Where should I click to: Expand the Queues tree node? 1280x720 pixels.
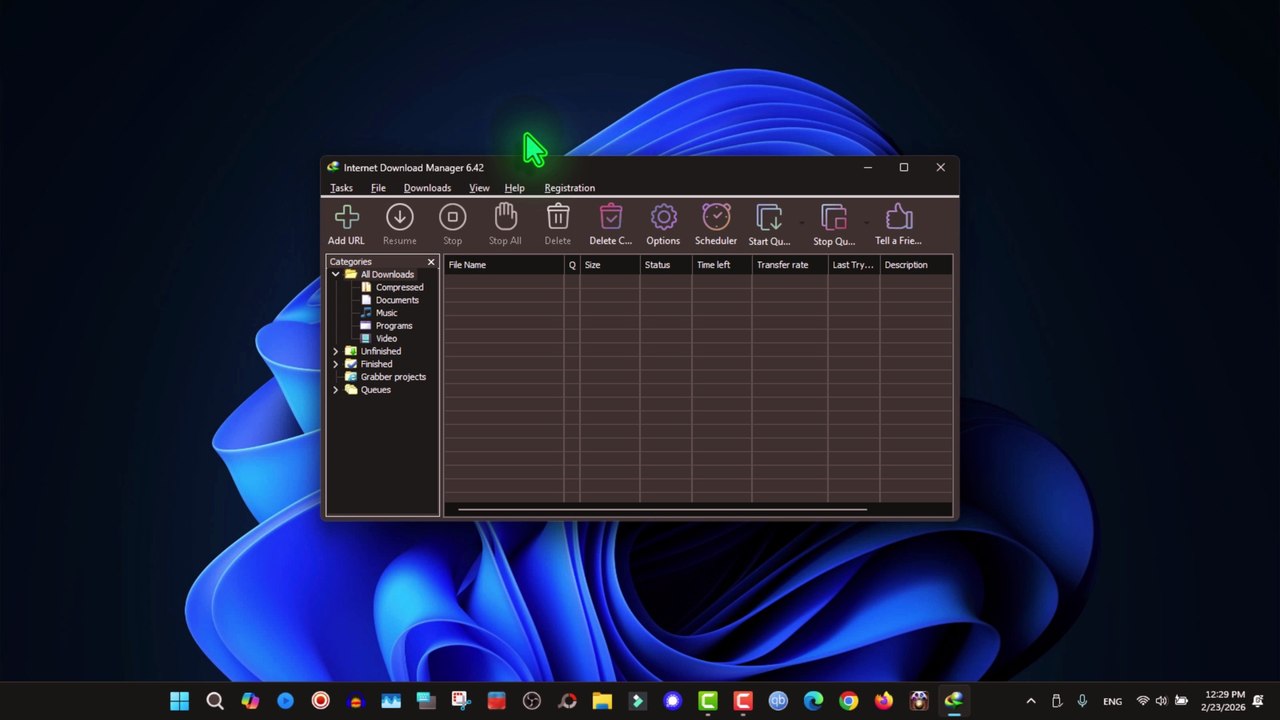335,390
